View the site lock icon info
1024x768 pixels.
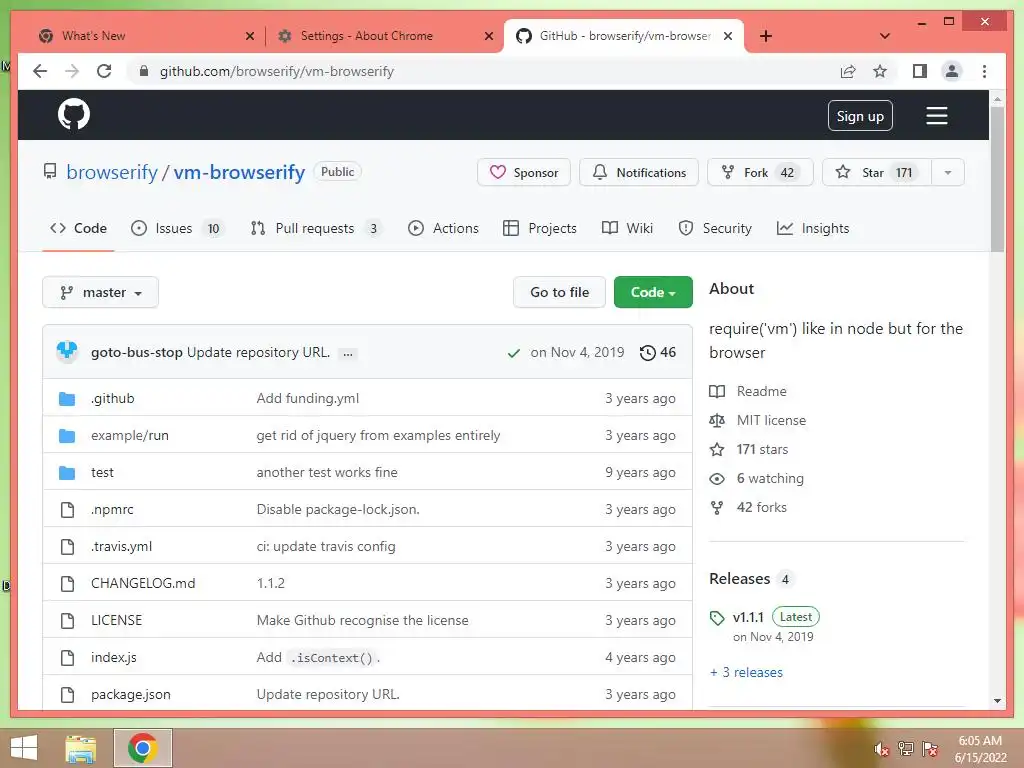tap(144, 71)
